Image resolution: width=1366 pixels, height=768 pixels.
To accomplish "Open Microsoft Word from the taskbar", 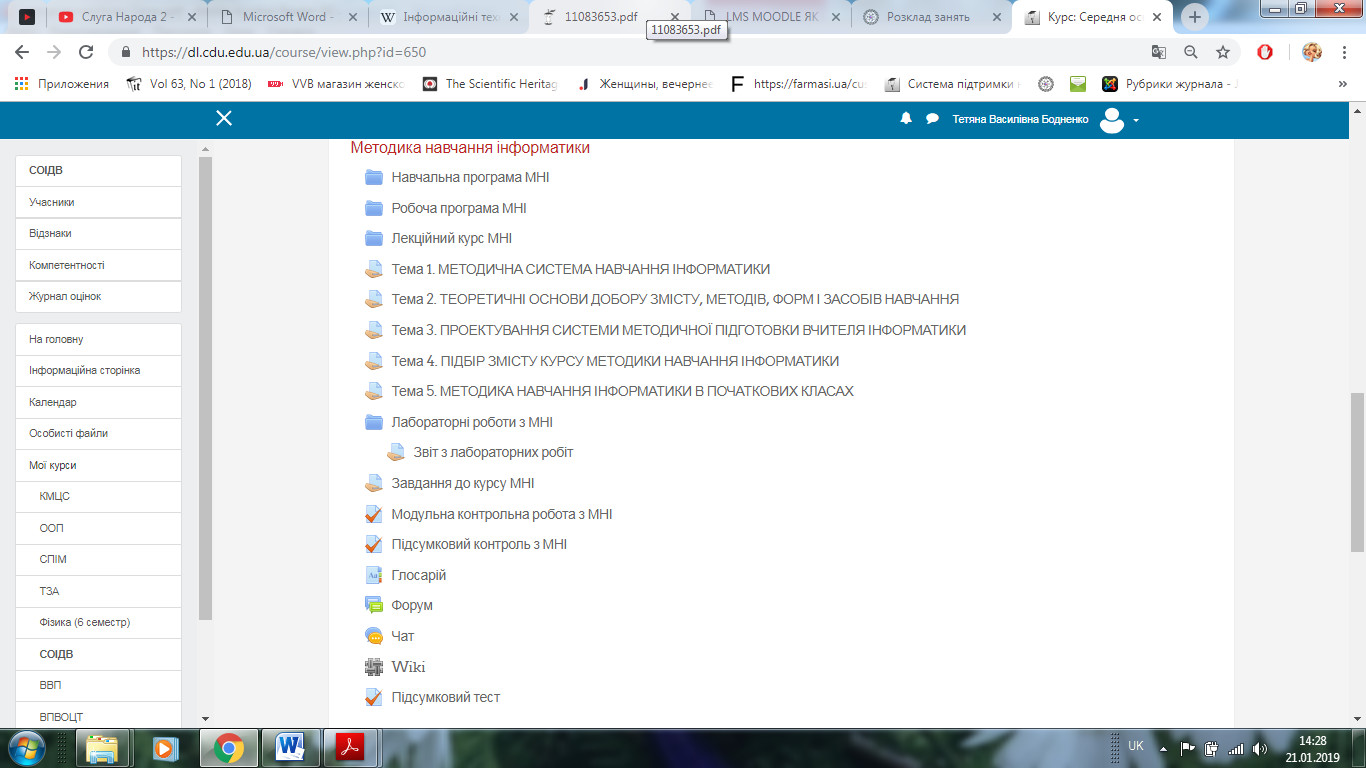I will [290, 747].
